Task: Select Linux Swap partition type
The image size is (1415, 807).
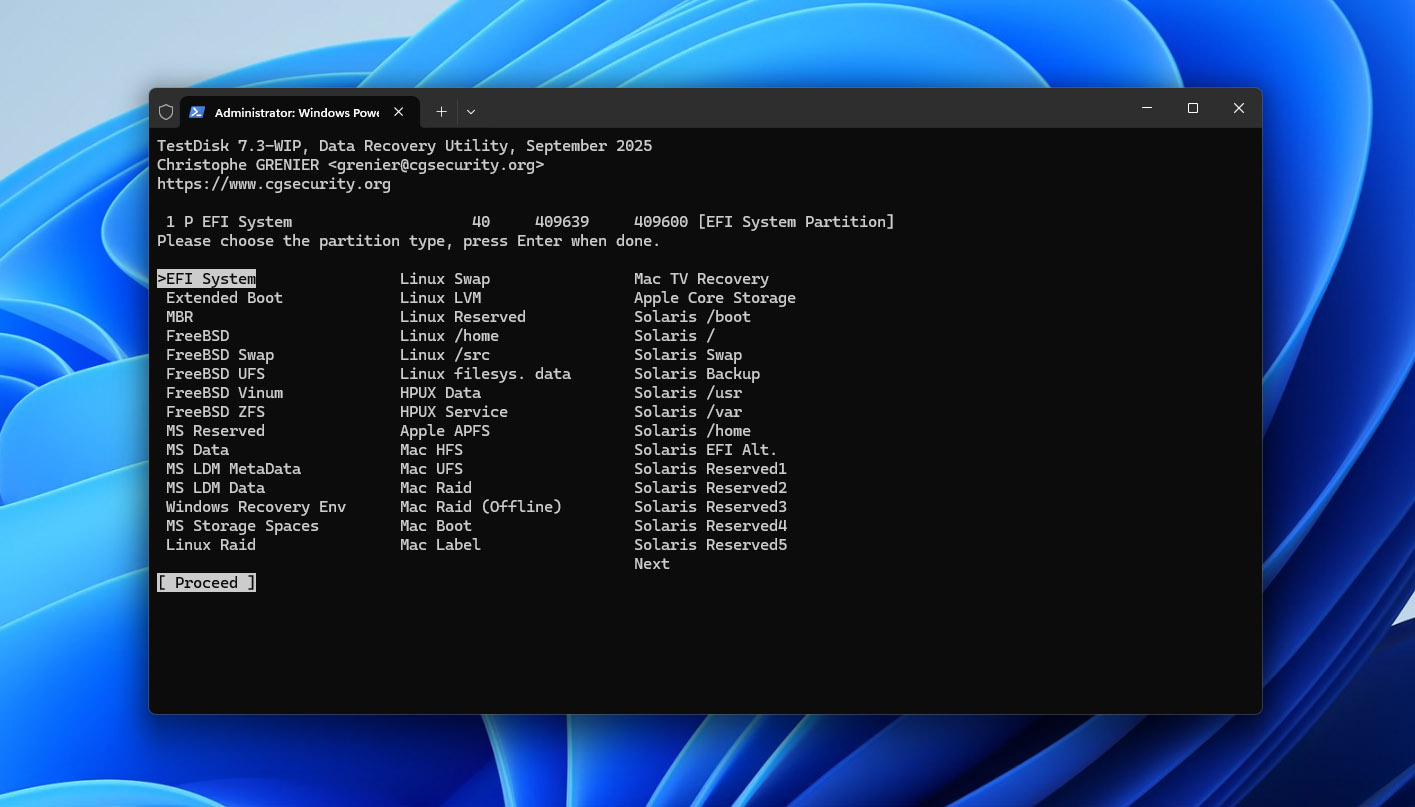Action: coord(445,279)
